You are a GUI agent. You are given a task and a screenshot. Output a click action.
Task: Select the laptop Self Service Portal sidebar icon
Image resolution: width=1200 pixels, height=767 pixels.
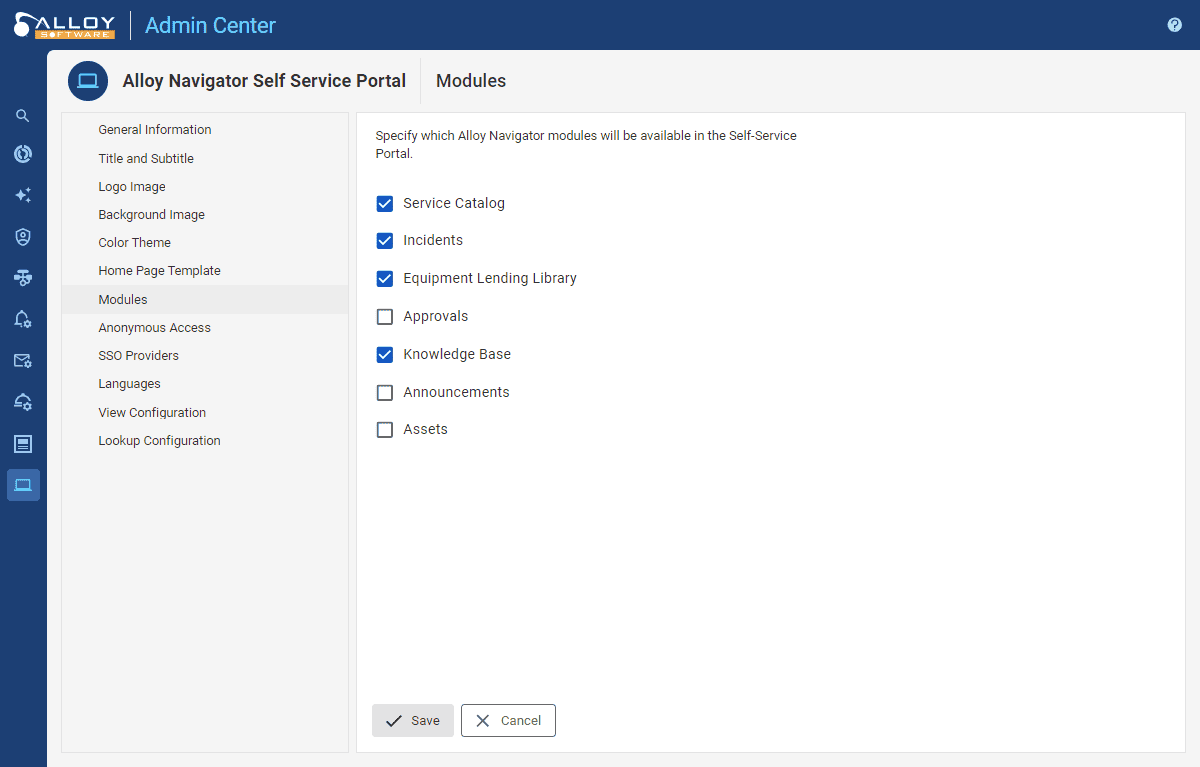pyautogui.click(x=23, y=485)
